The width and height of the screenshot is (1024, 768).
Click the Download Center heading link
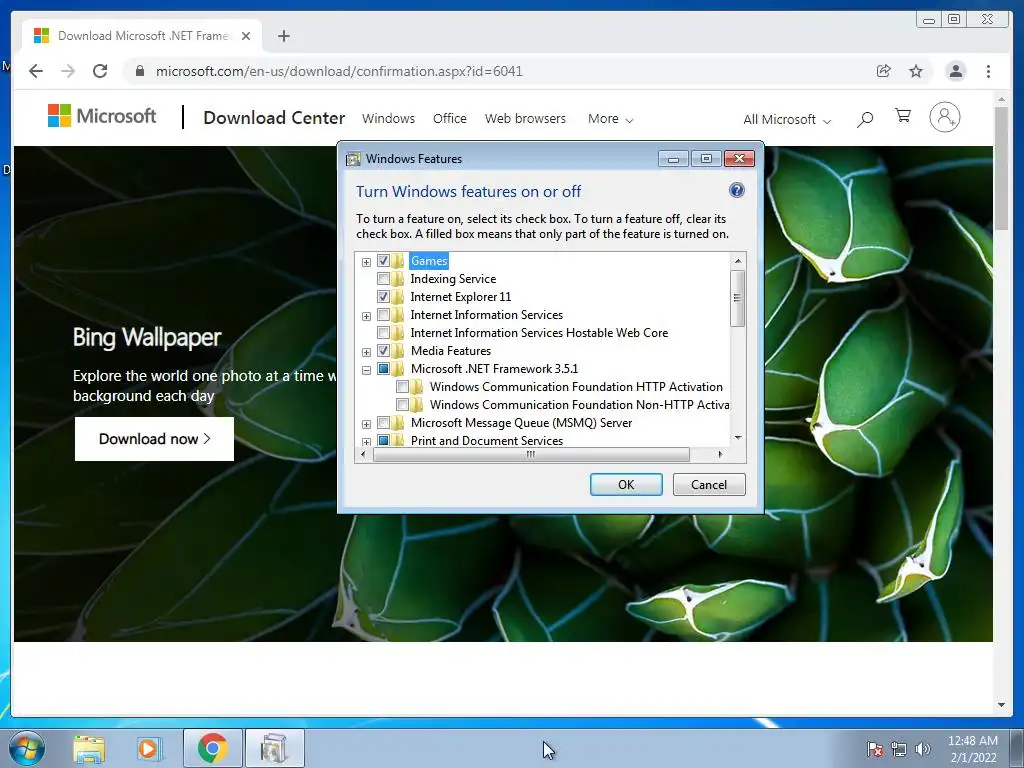[274, 118]
